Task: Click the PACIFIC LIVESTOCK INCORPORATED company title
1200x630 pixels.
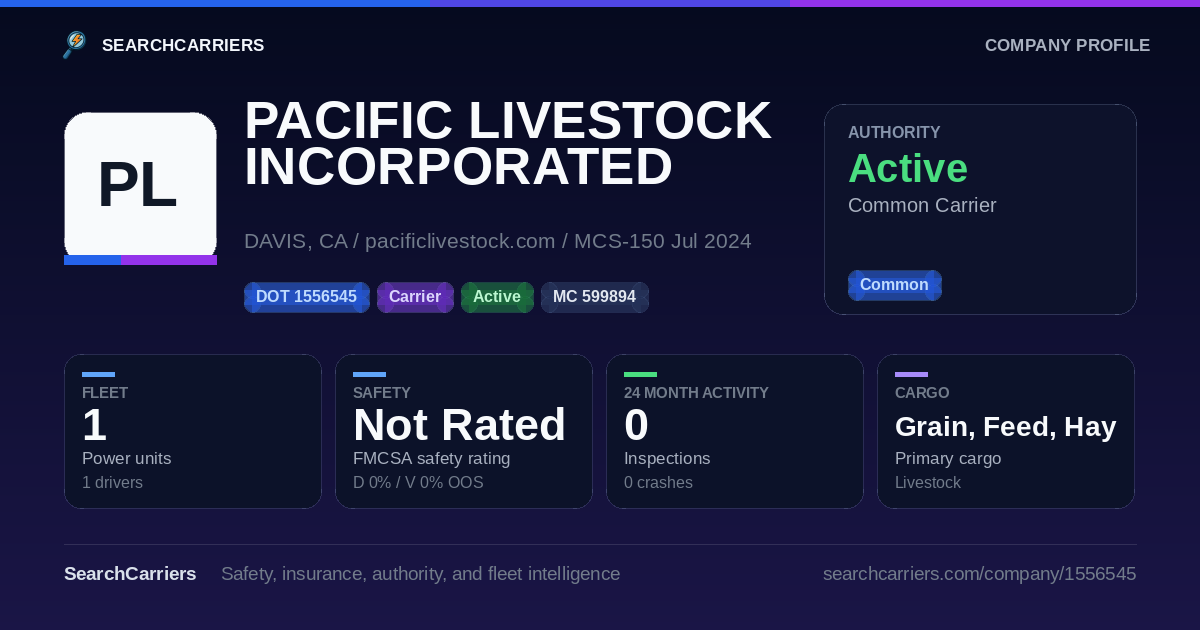Action: [508, 143]
